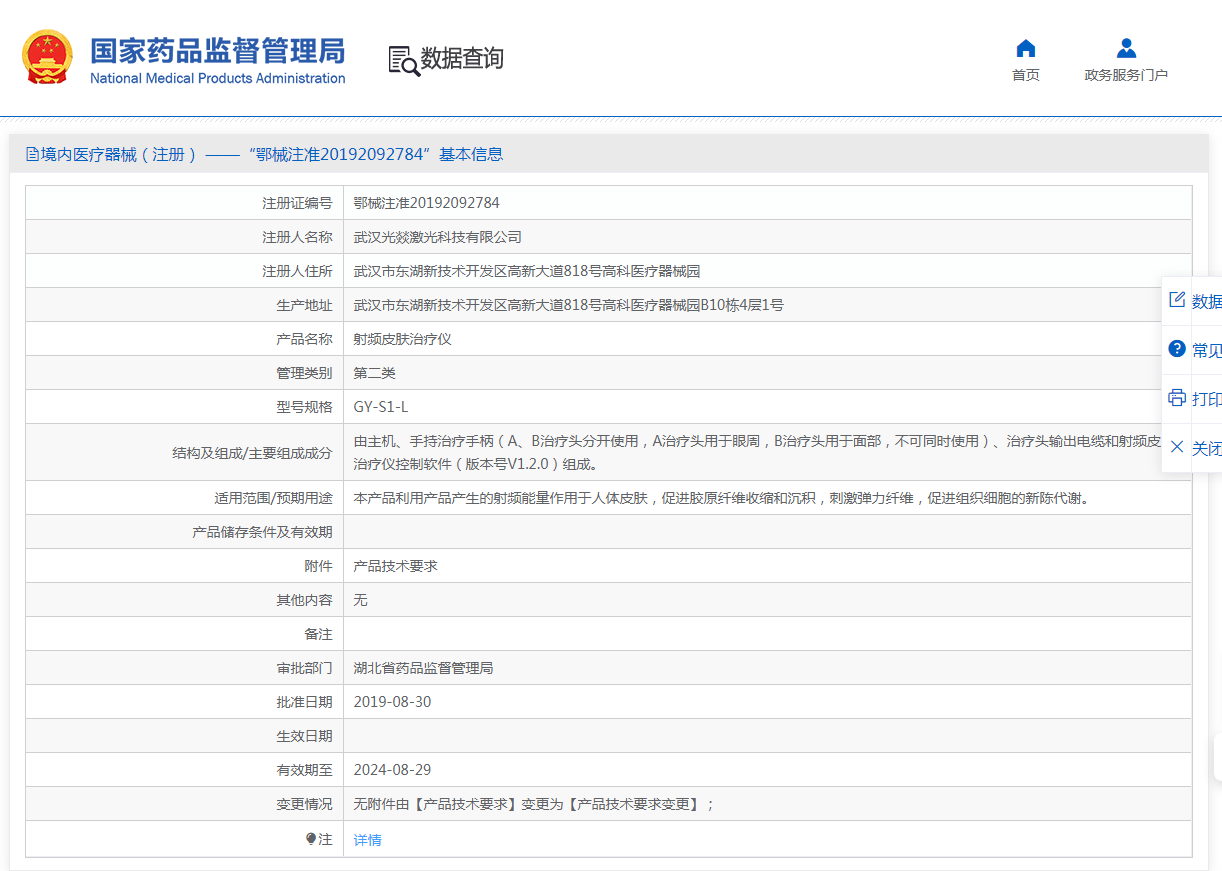Click the 常见 side panel label

tap(1207, 350)
